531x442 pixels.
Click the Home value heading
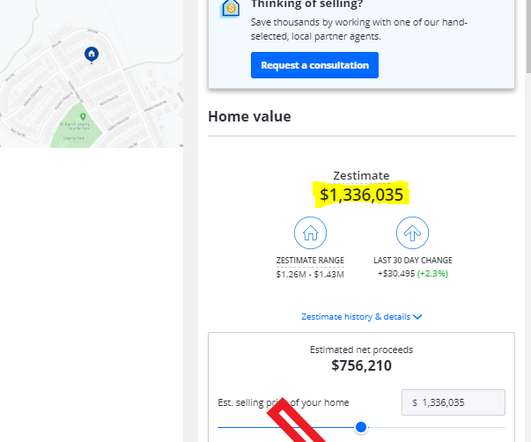[x=250, y=117]
